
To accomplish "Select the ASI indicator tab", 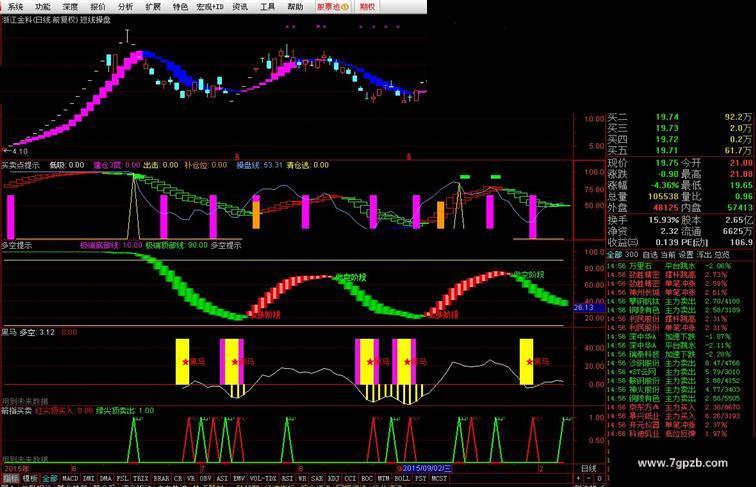I will (x=222, y=479).
